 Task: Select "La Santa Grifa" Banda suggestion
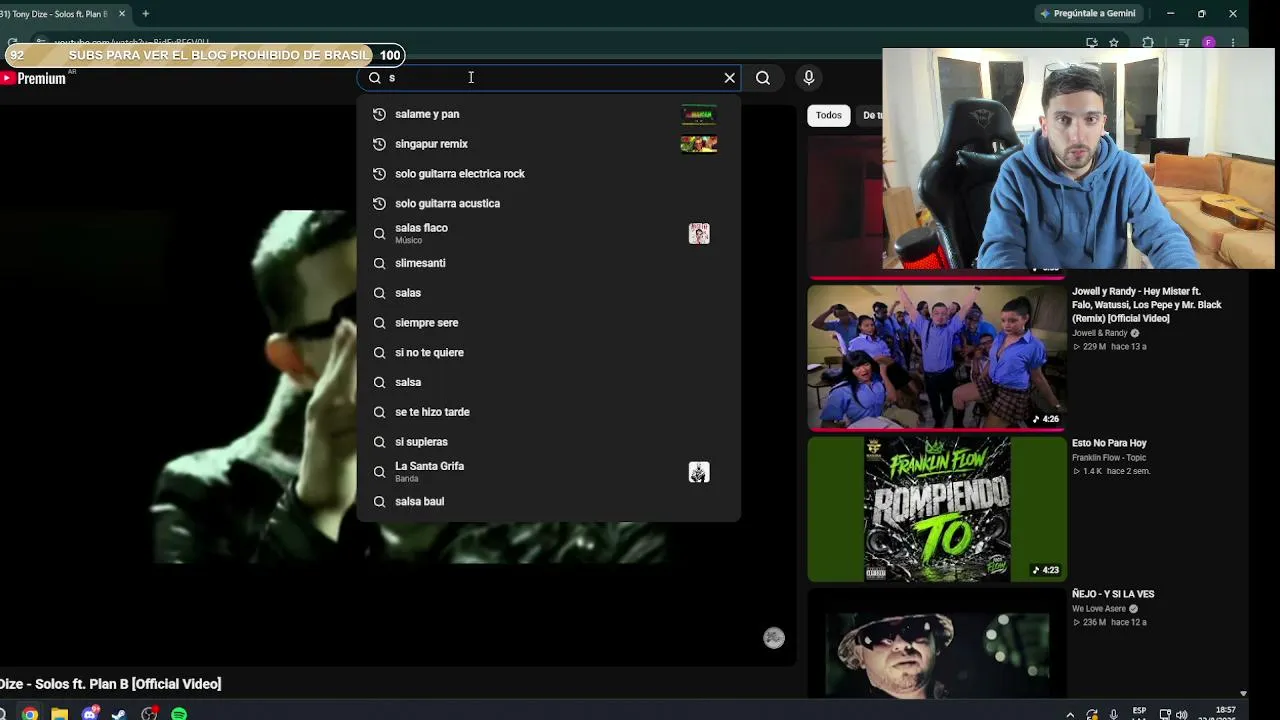(548, 471)
